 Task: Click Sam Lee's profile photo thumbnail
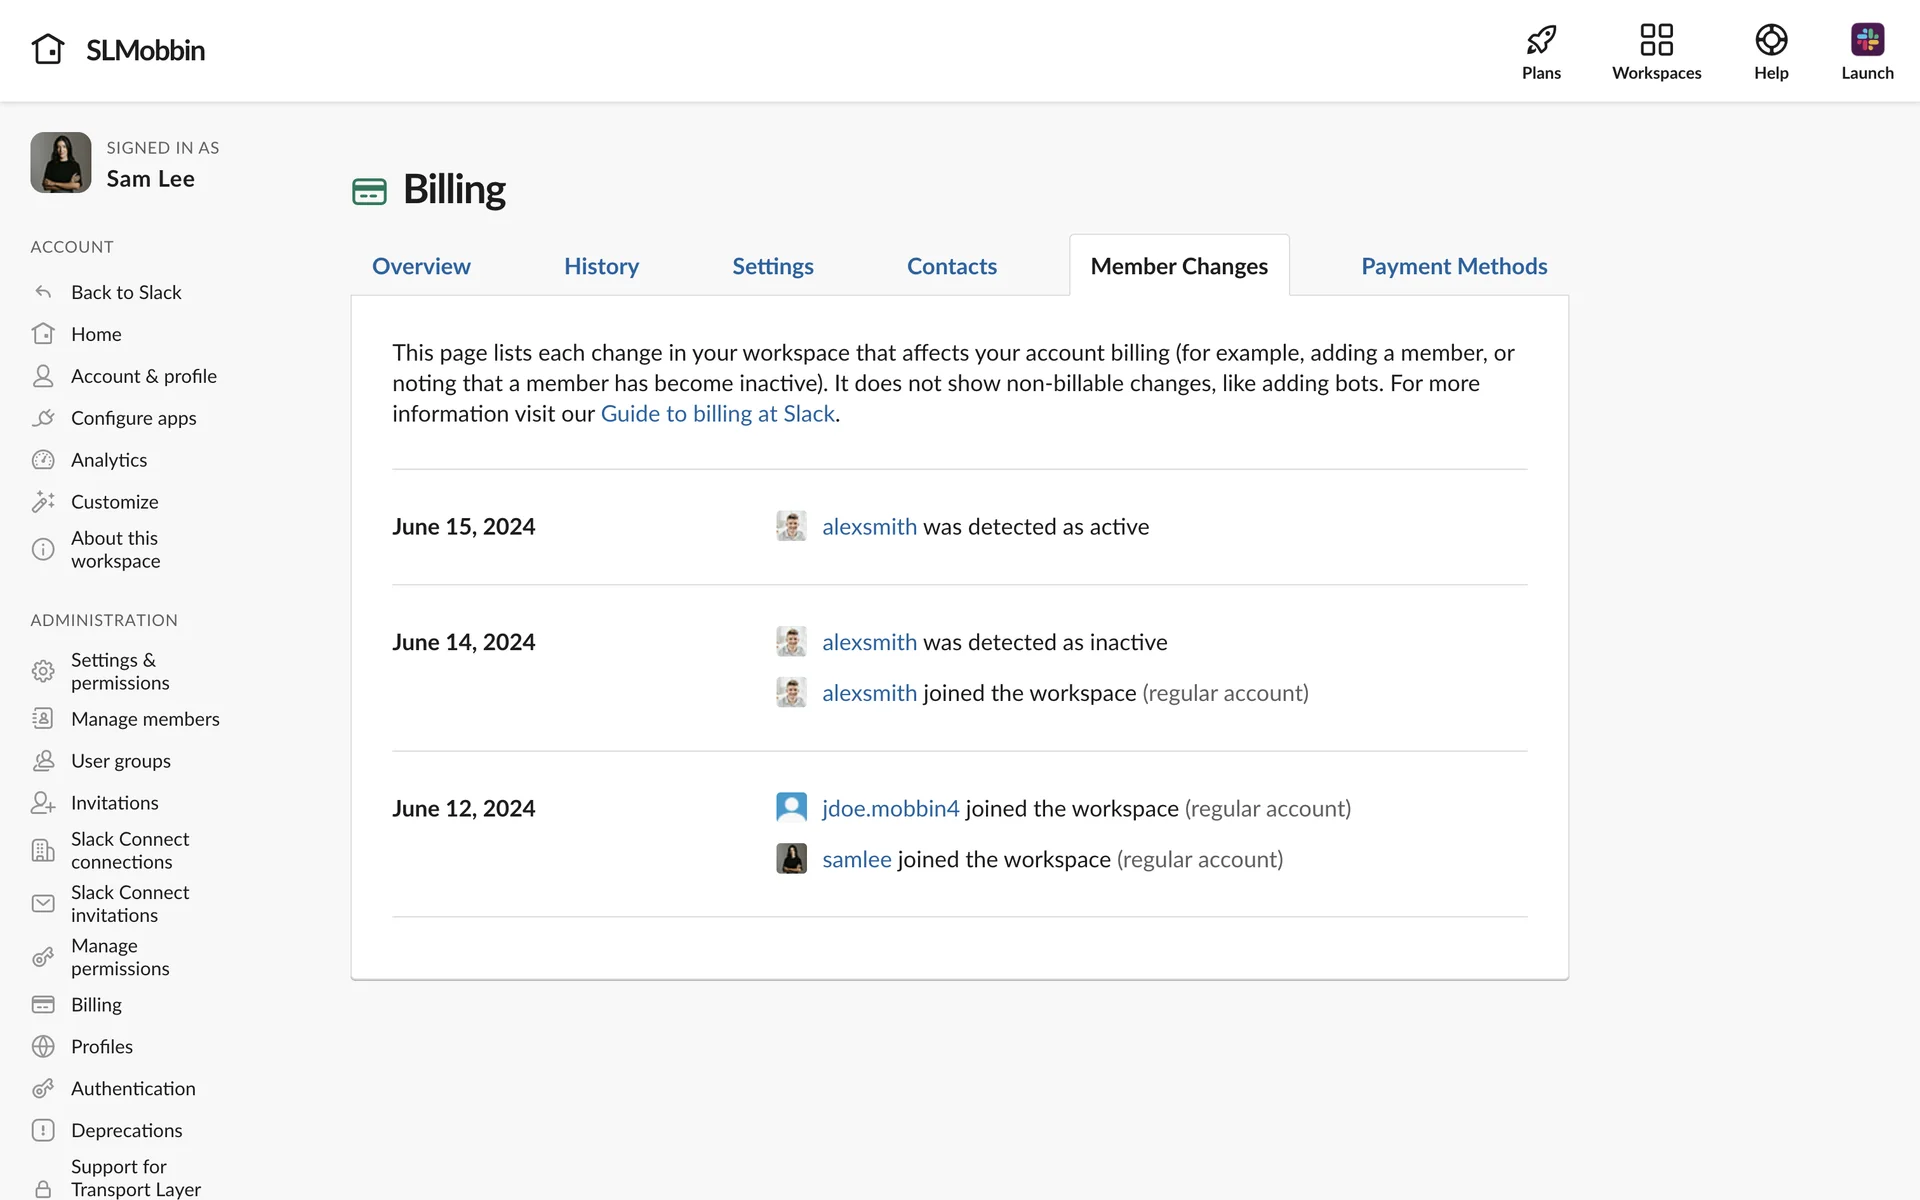tap(61, 163)
